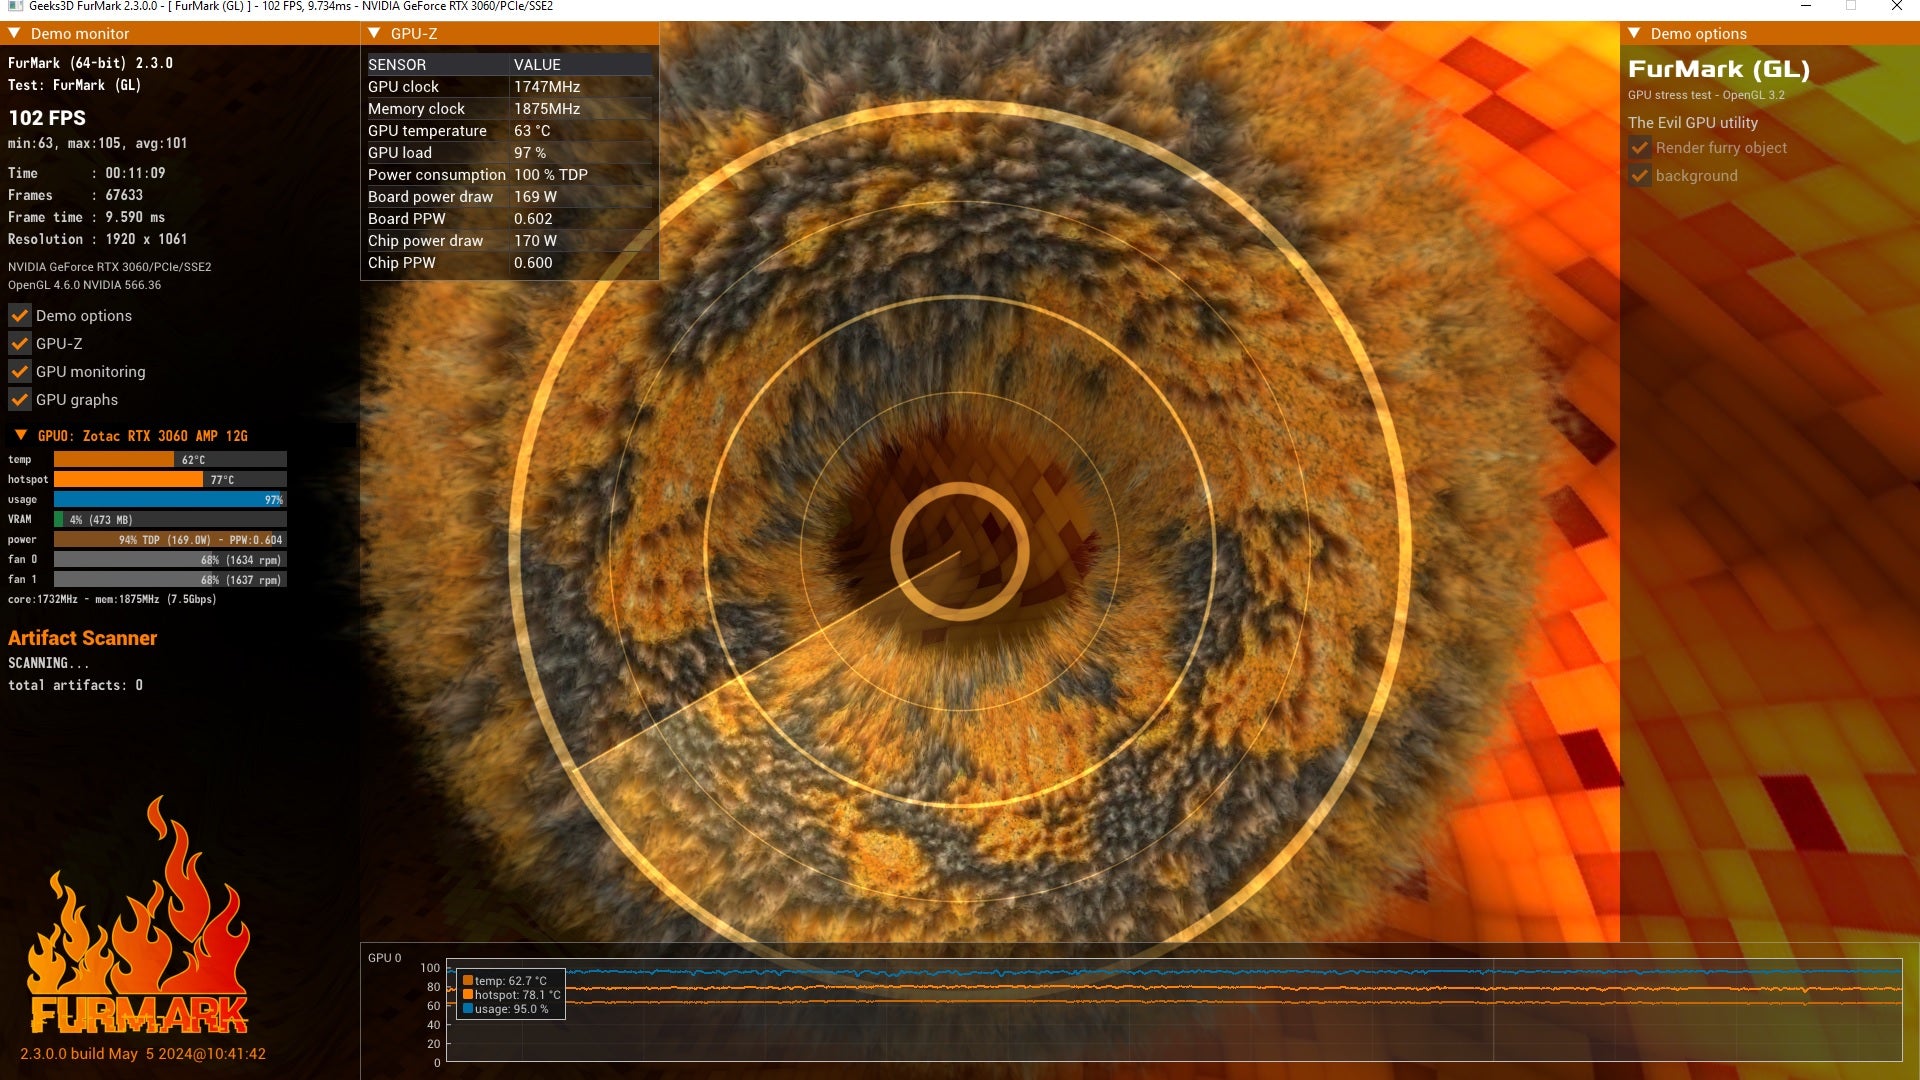Disable the background checkbox
The image size is (1920, 1080).
pyautogui.click(x=1639, y=176)
